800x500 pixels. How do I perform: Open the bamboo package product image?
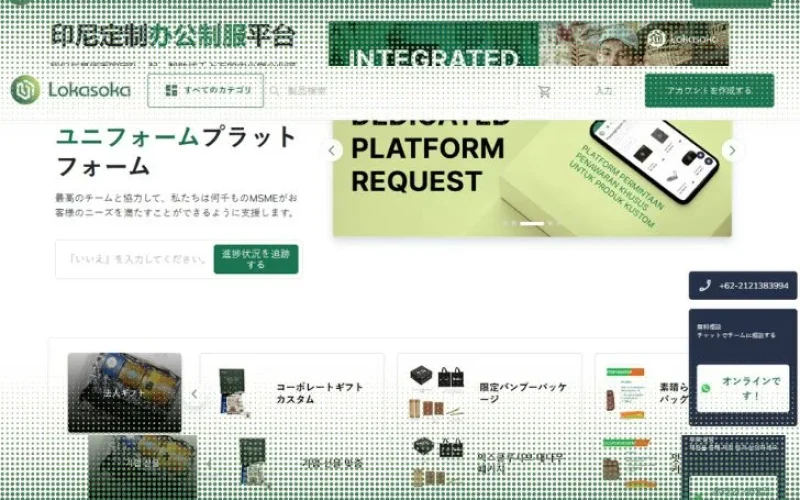[437, 391]
